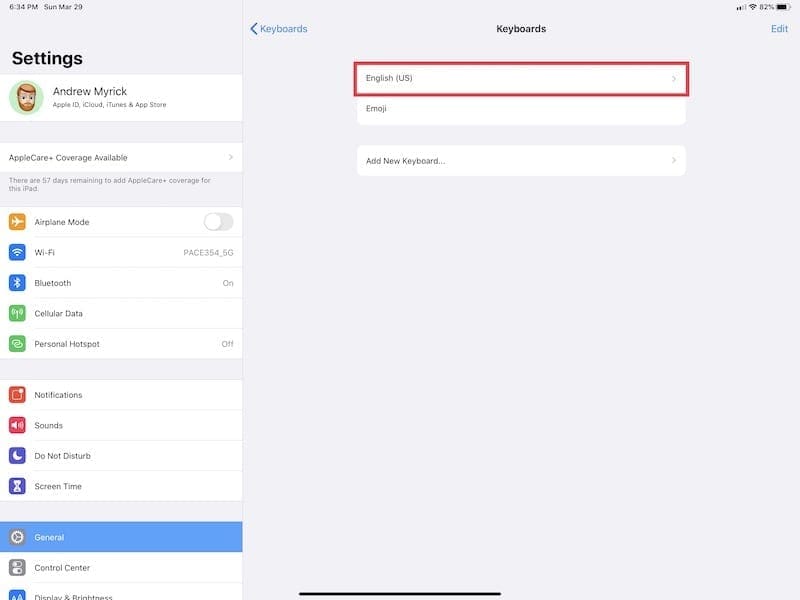
Task: Open Do Not Disturb moon icon
Action: [x=17, y=456]
